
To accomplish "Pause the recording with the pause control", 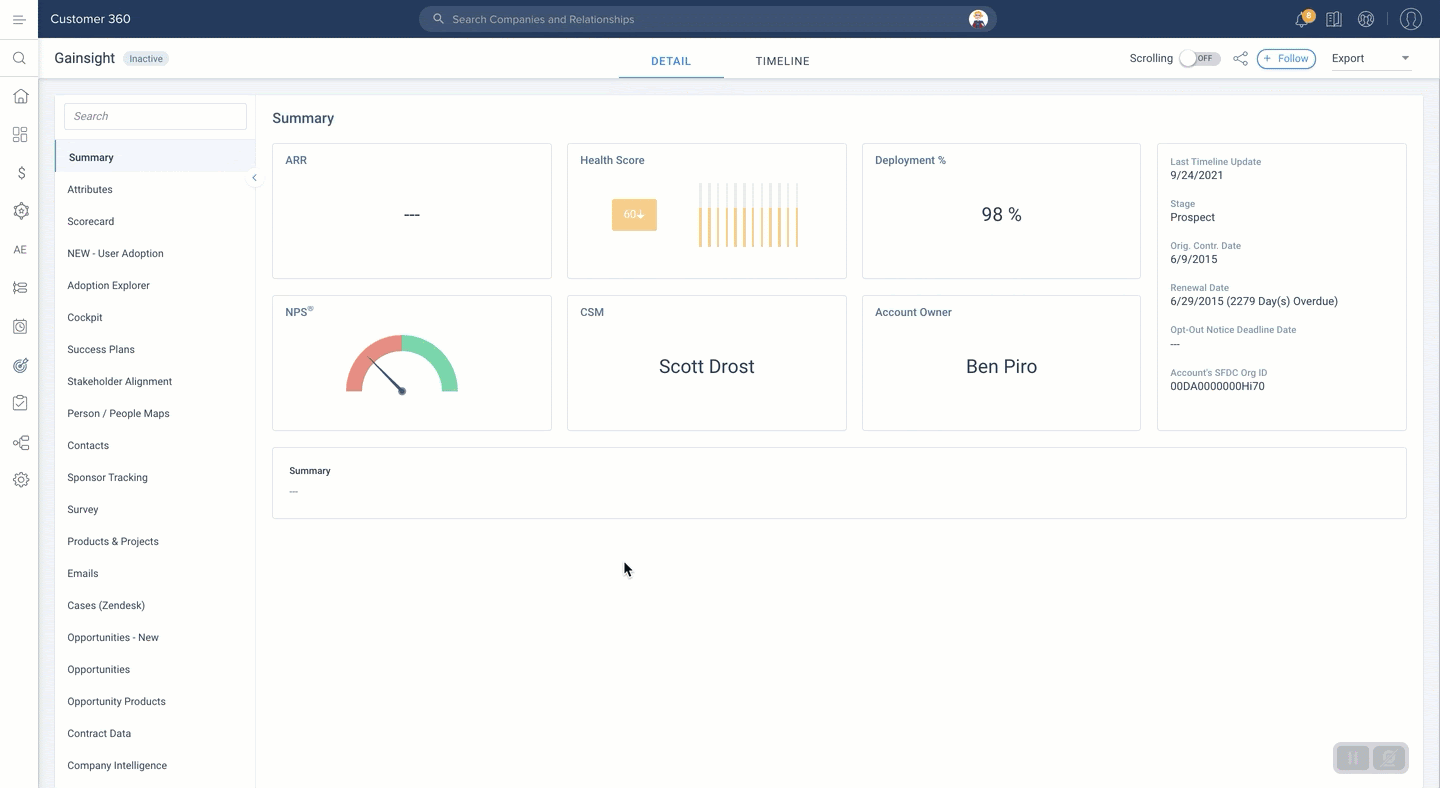I will point(1353,758).
